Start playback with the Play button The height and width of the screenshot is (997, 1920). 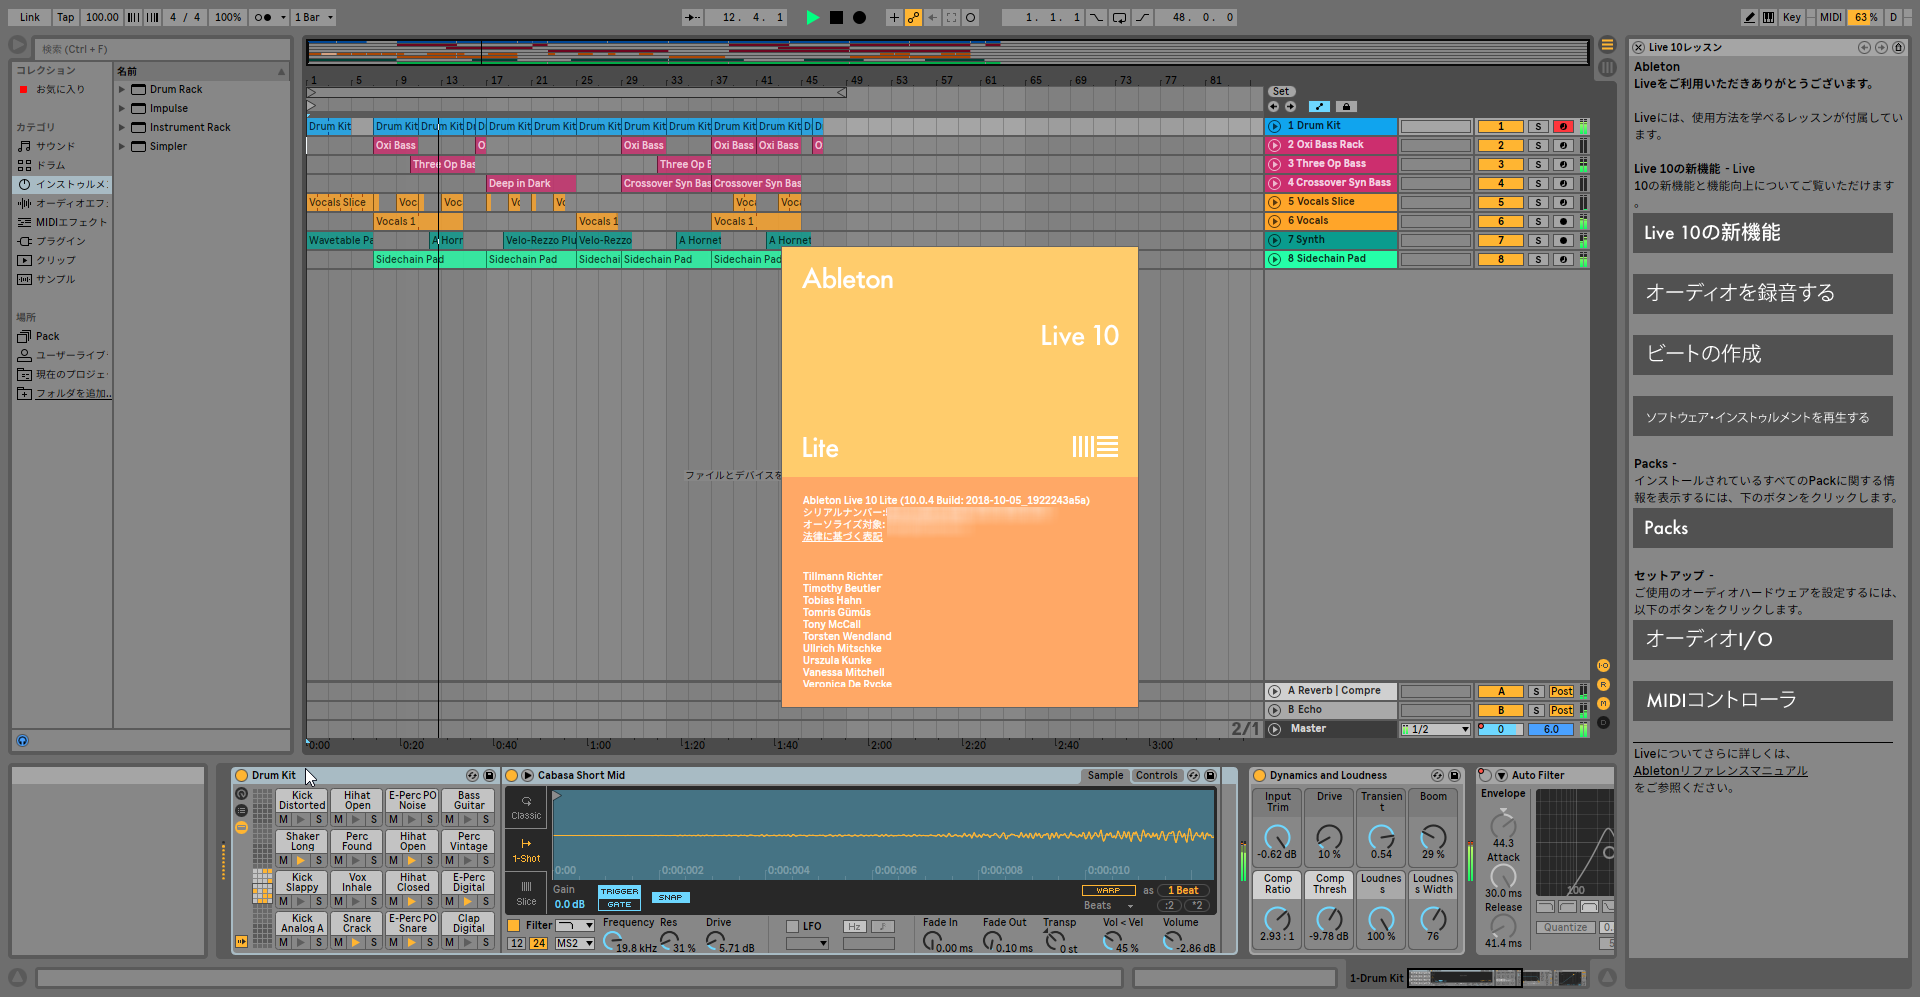click(813, 17)
